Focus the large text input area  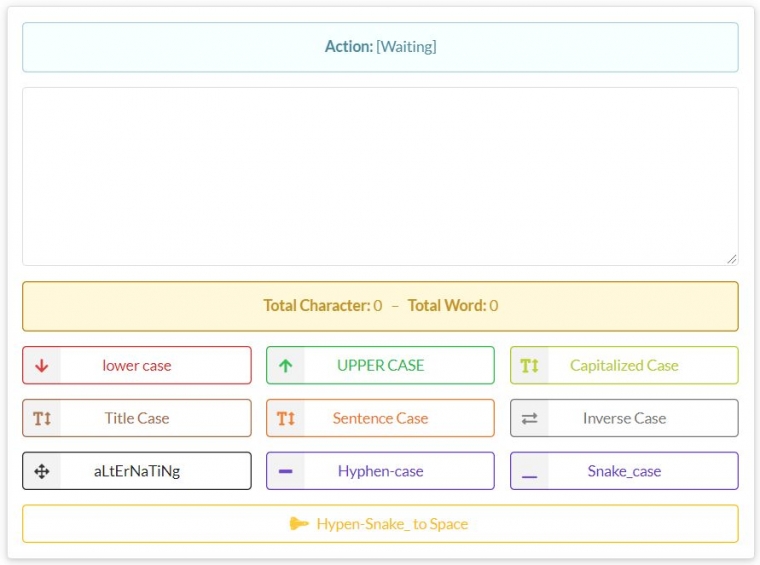tap(380, 176)
